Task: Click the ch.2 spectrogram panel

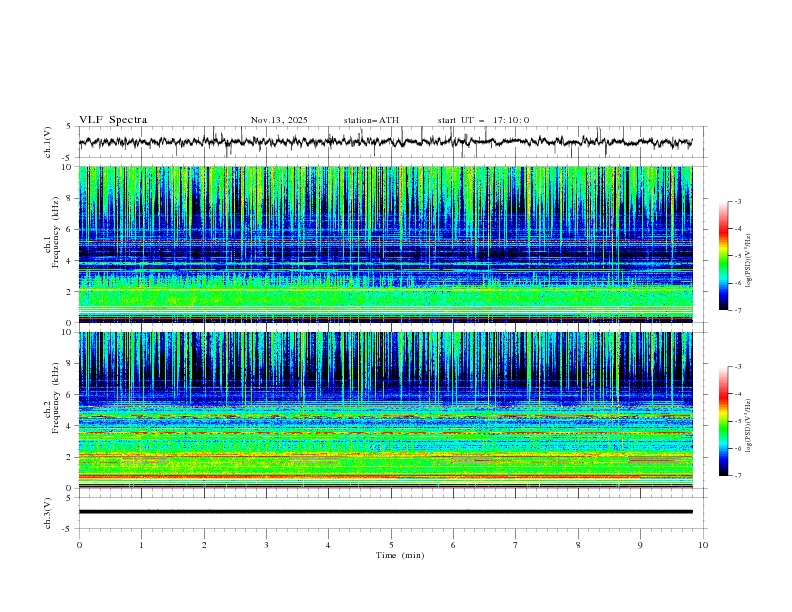Action: (385, 410)
